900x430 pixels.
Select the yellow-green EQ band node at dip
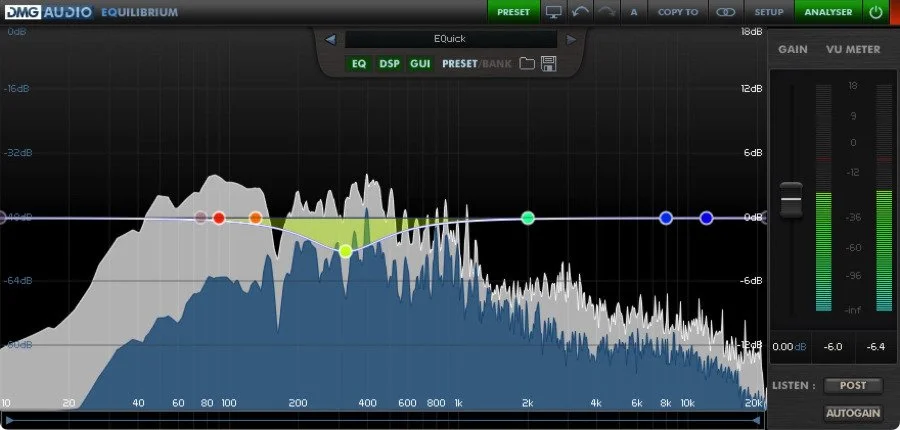[345, 251]
